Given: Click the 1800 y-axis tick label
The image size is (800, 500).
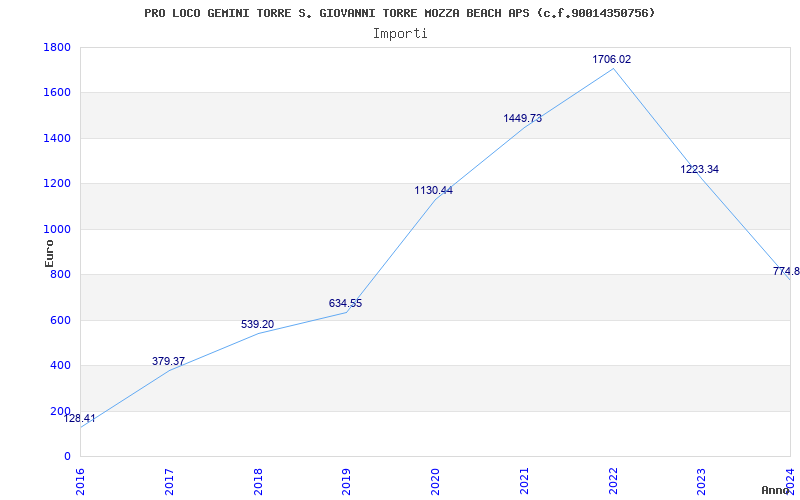Looking at the screenshot, I should coord(57,47).
